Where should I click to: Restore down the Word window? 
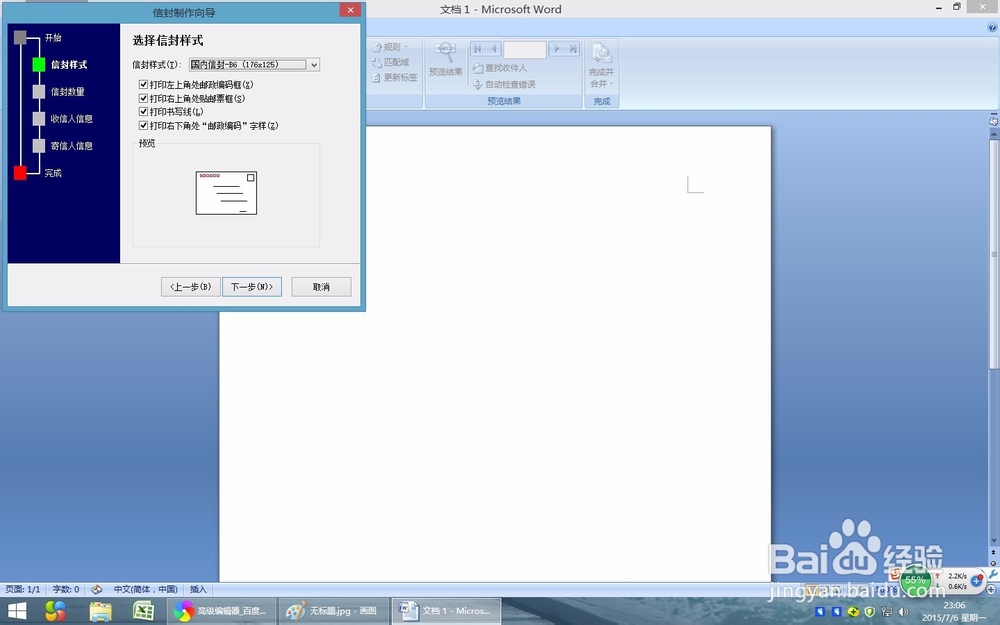point(957,7)
